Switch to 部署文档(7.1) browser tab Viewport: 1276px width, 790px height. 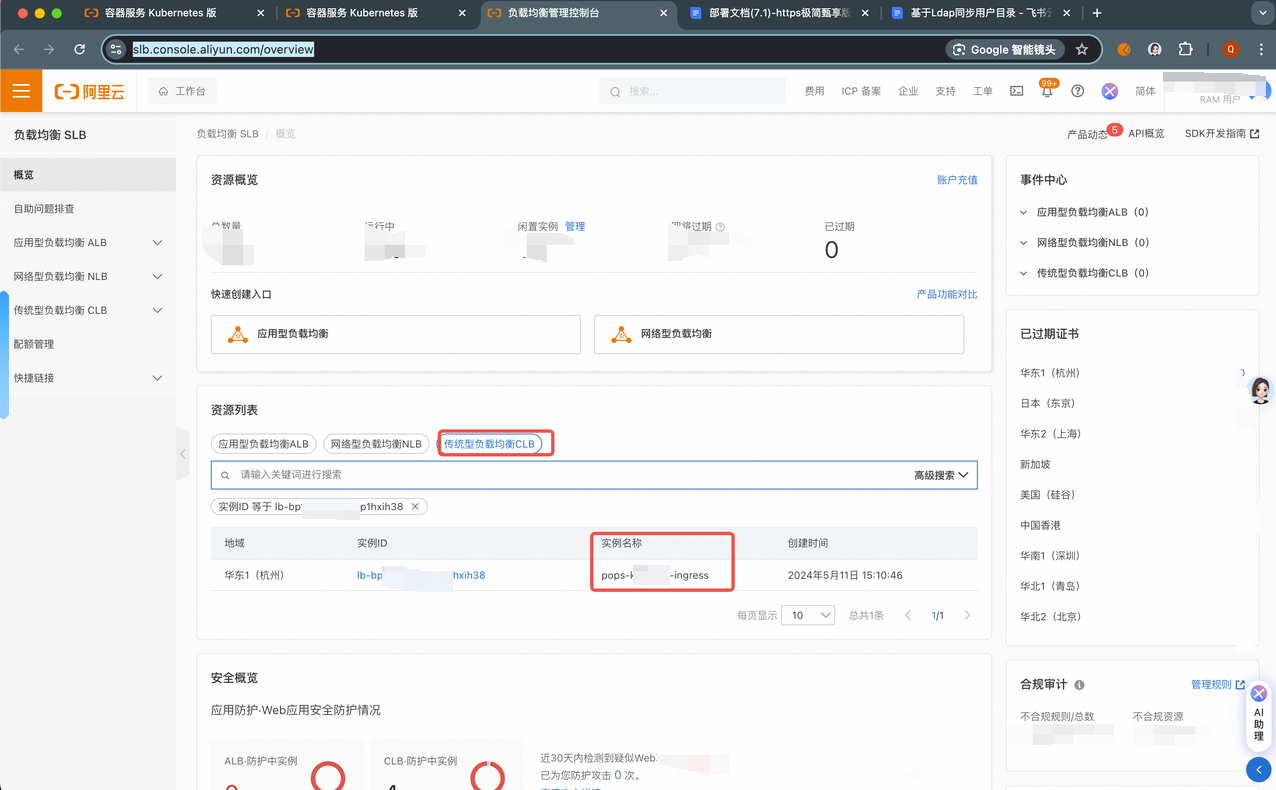[779, 14]
